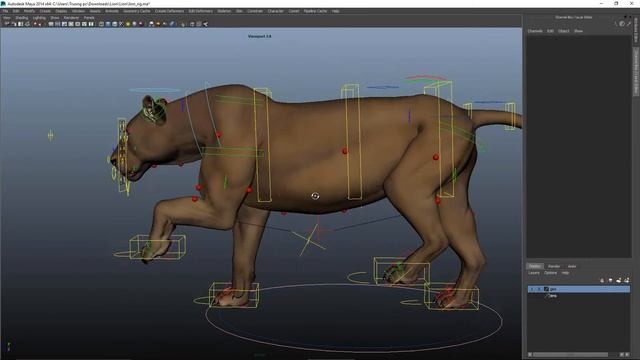Open the Skeleton menu
Image resolution: width=640 pixels, height=360 pixels.
pos(224,11)
